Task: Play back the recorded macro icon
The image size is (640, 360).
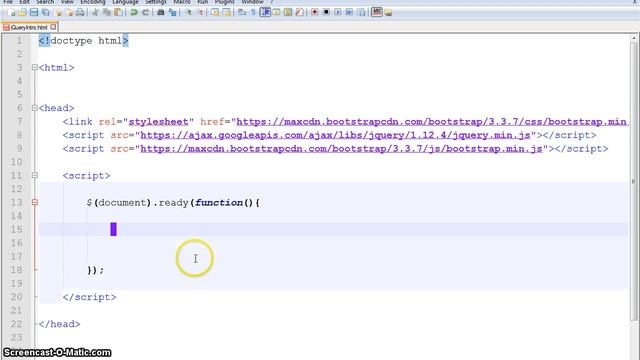Action: click(x=338, y=12)
